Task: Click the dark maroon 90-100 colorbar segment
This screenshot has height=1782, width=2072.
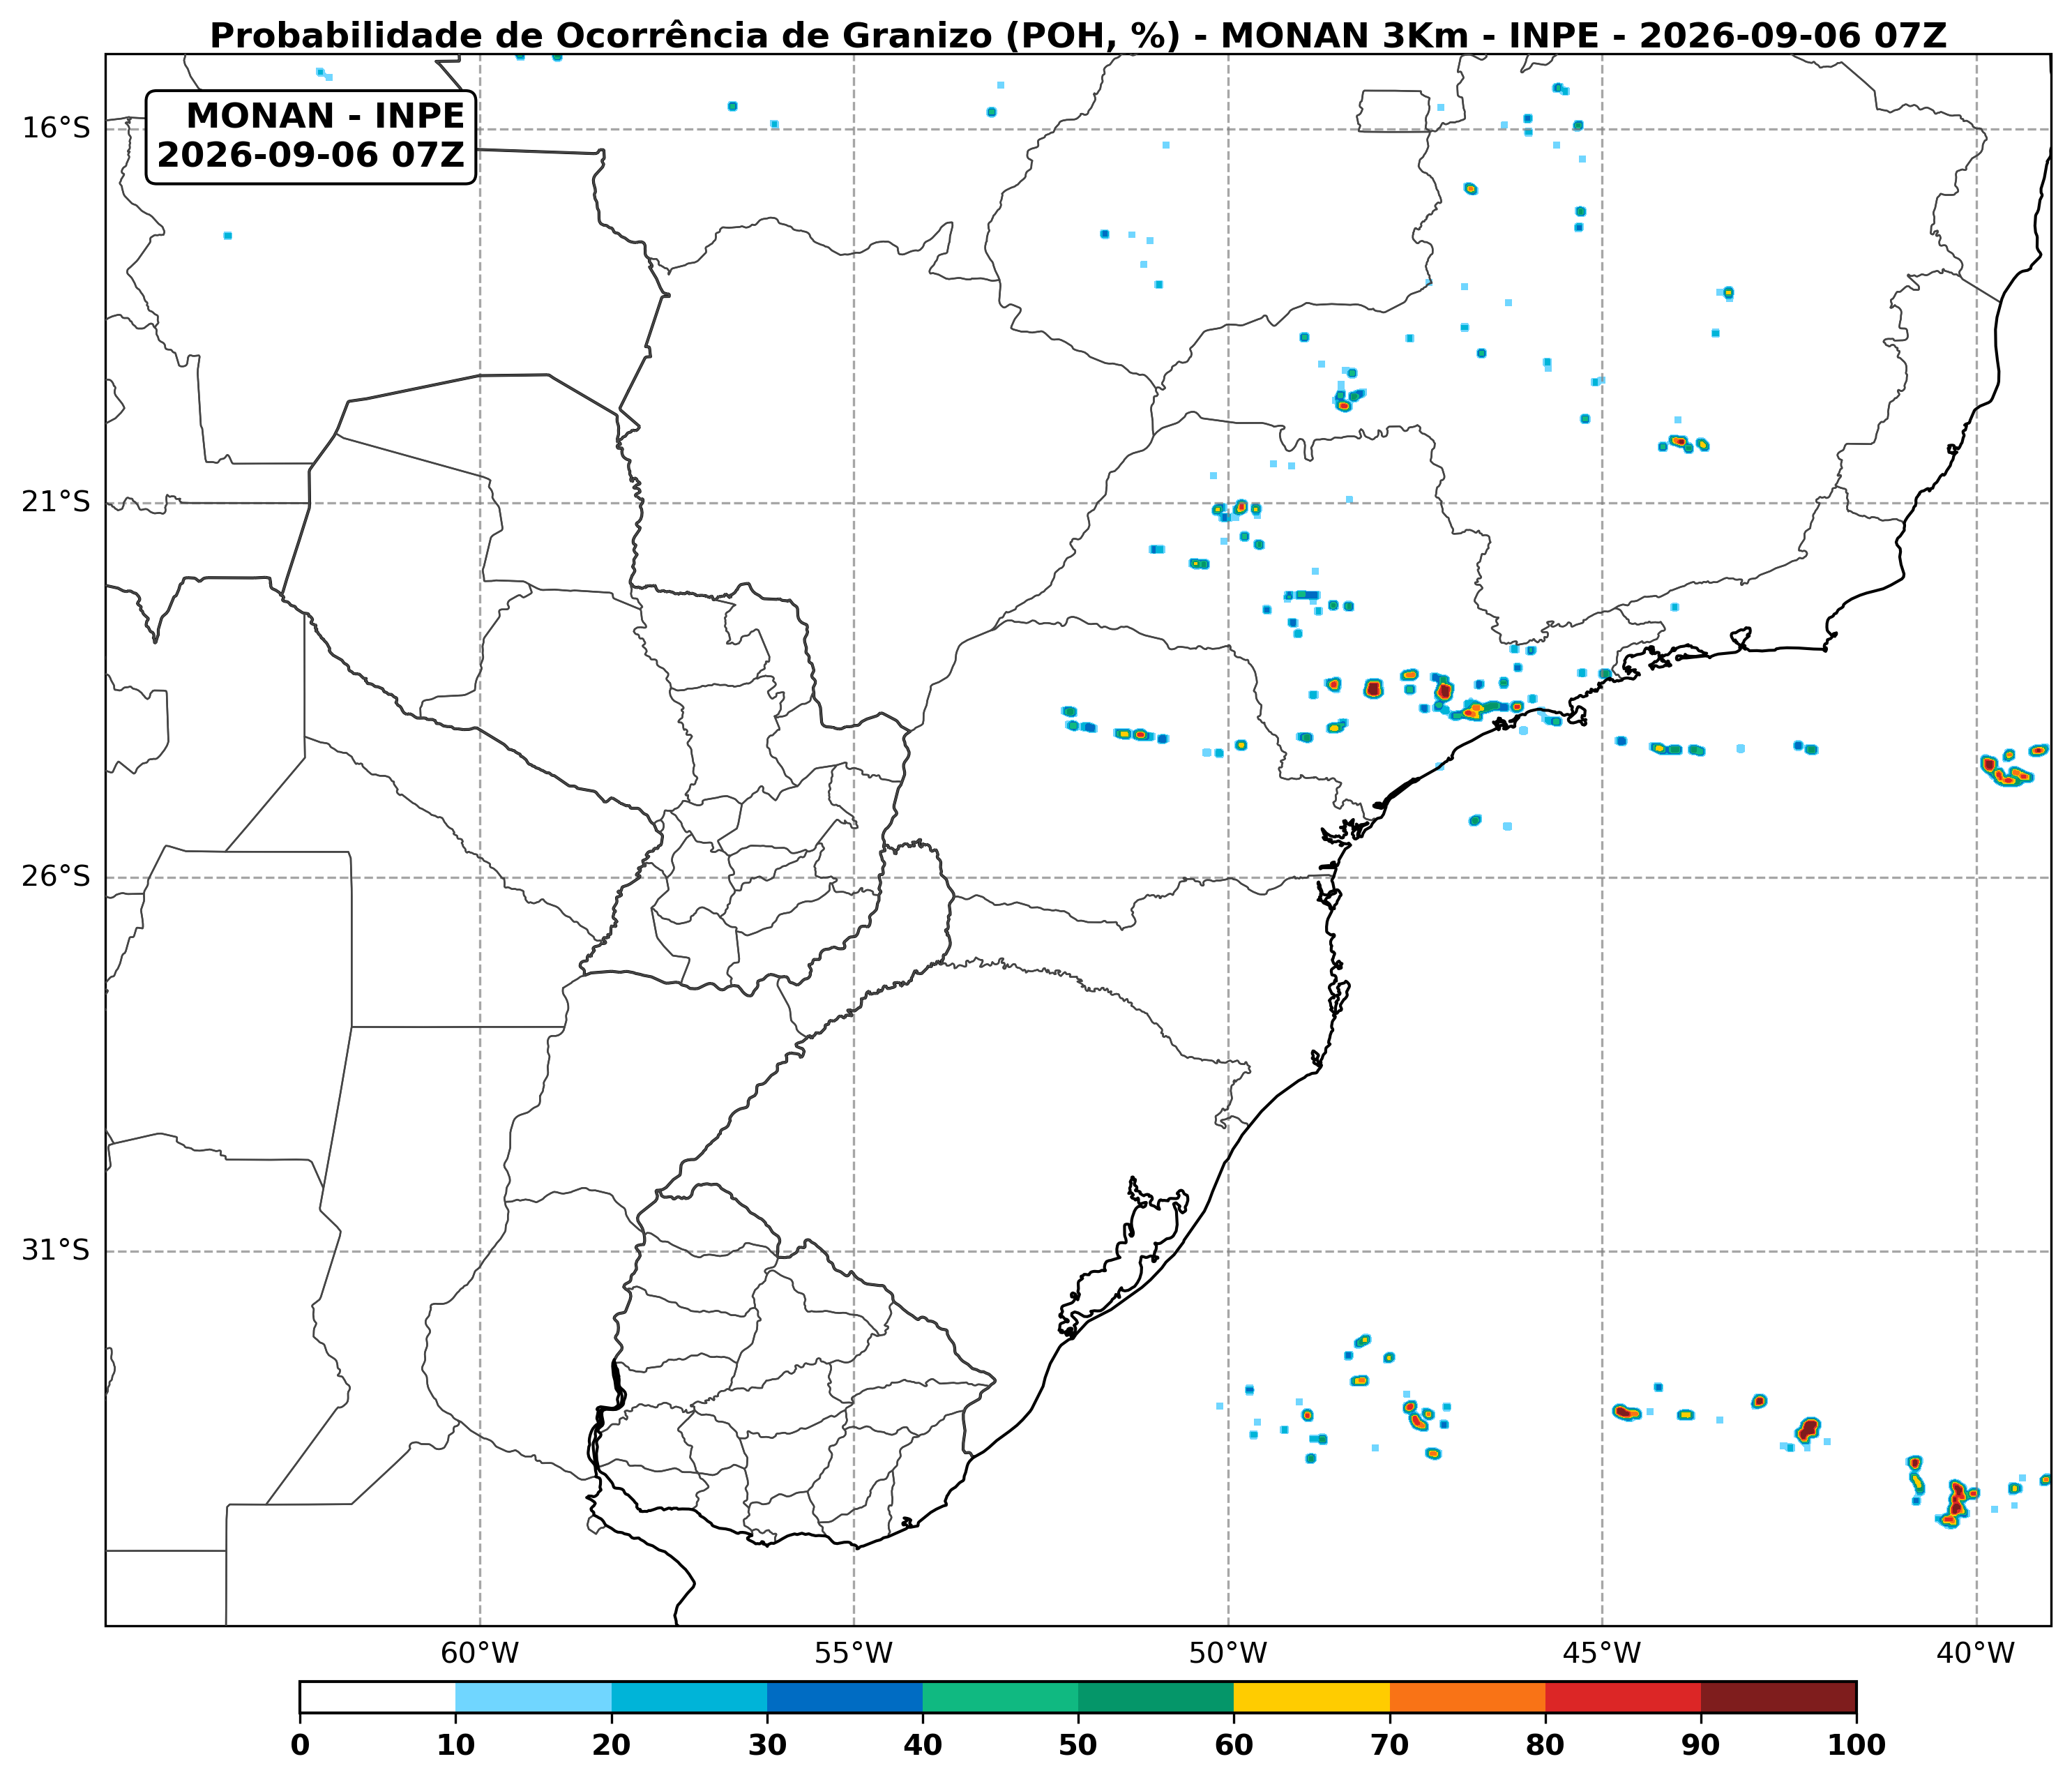Action: (1779, 1696)
